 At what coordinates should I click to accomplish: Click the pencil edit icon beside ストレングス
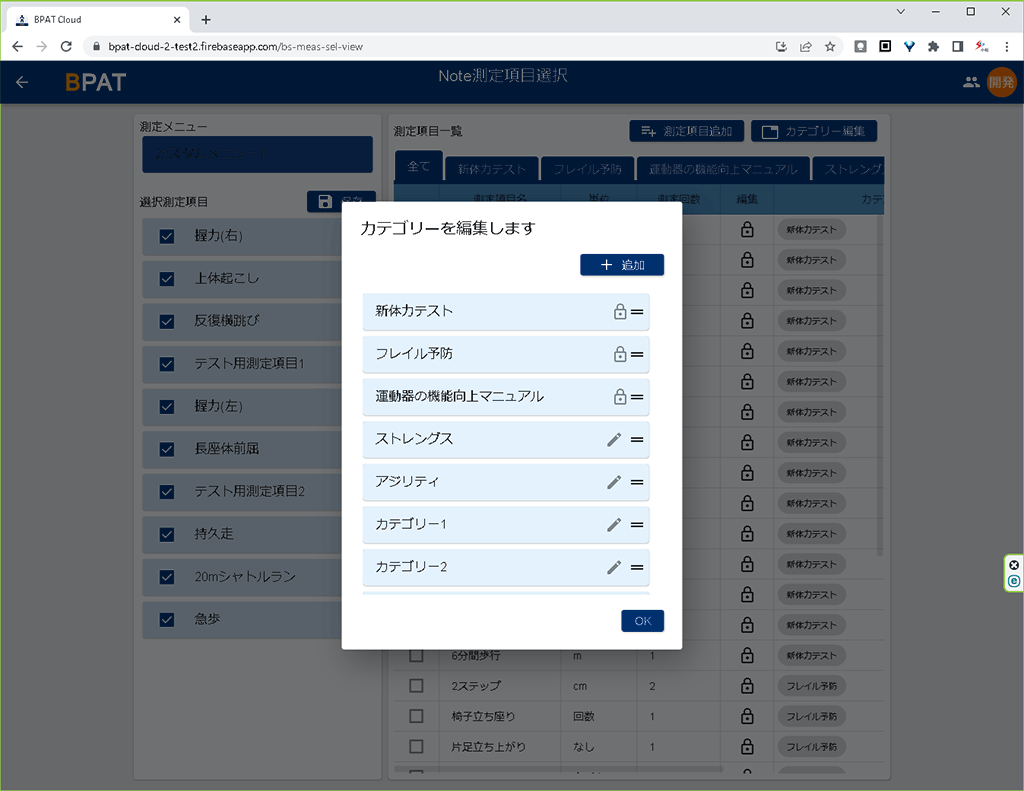[x=614, y=441]
